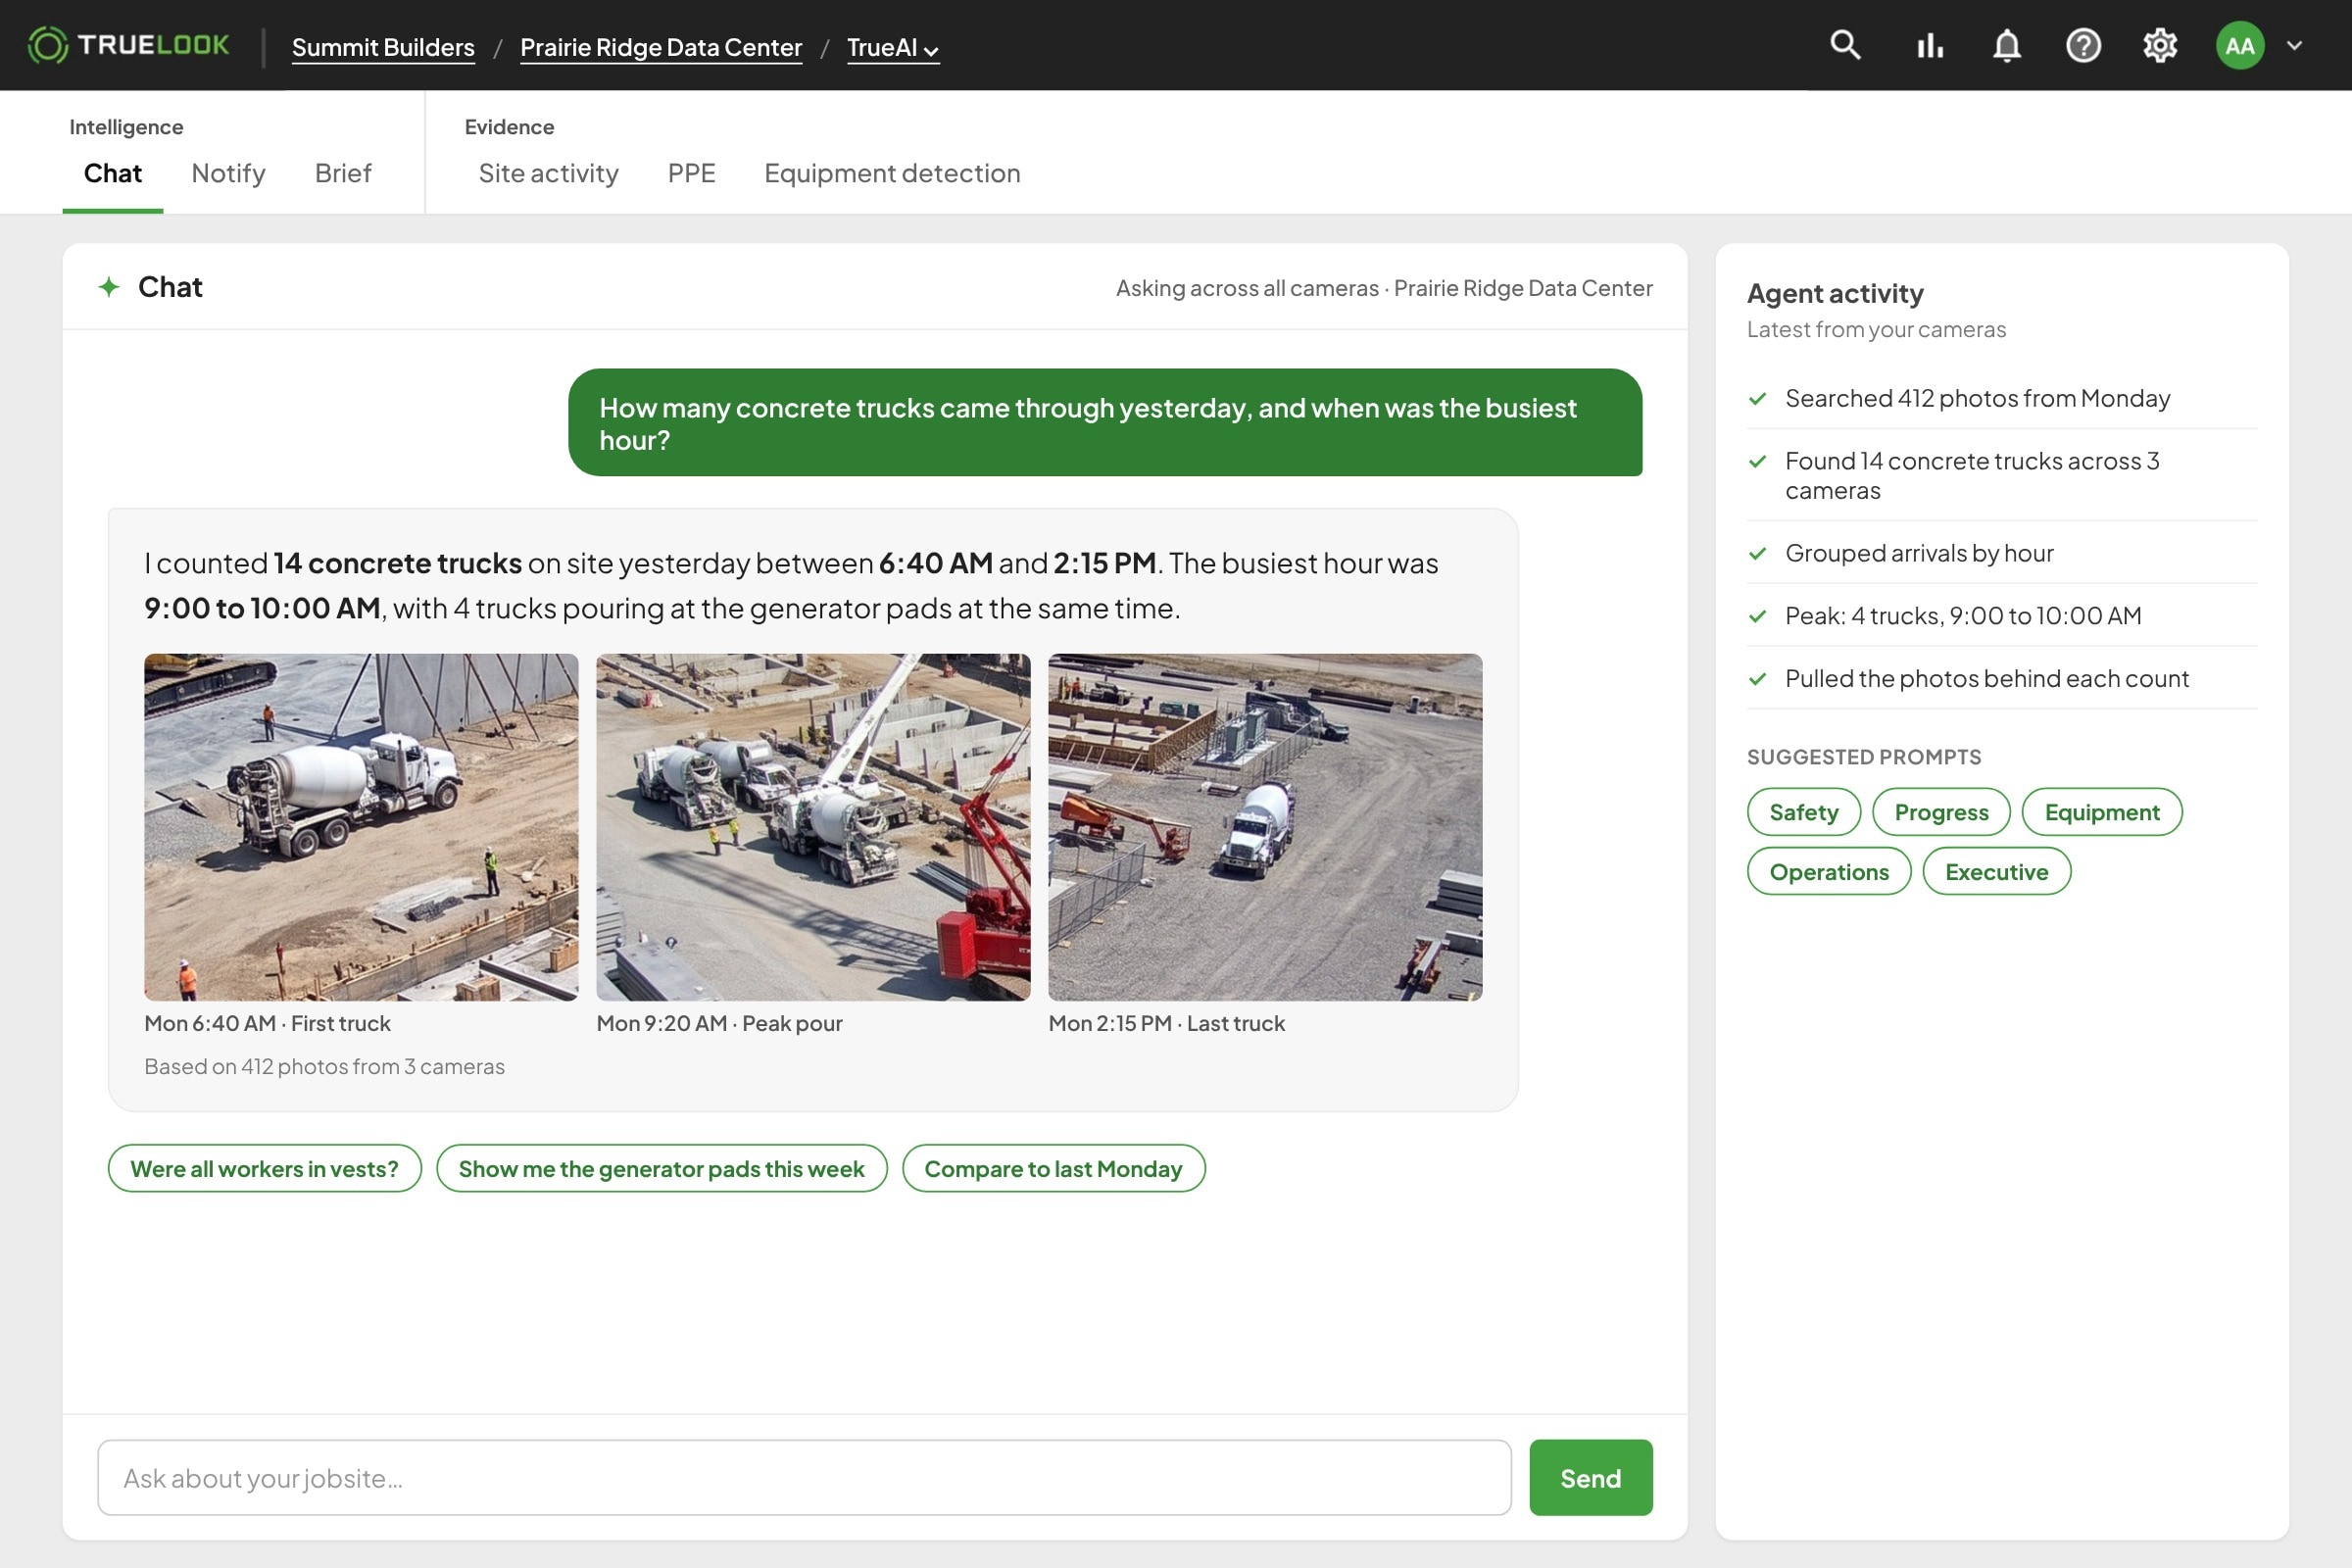Click 'Grouped arrivals by hour' entry
Screen dimensions: 2352x1568
coord(2001,553)
